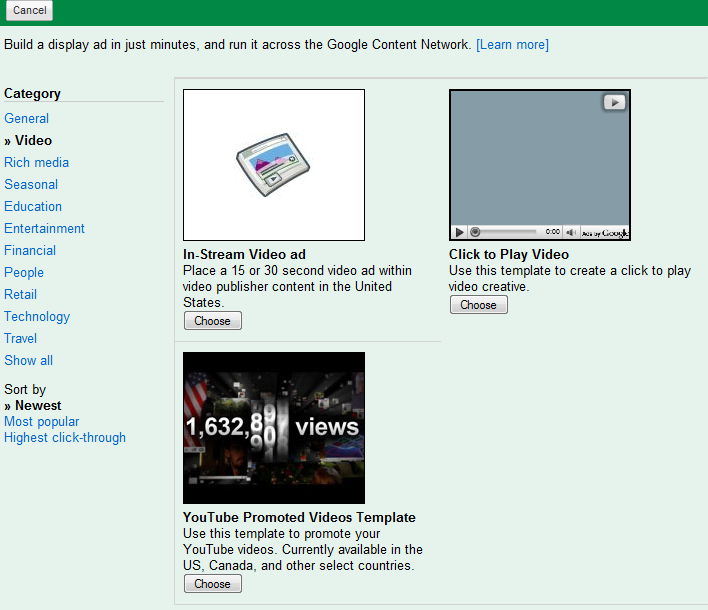Click the In-Stream Video ad thumbnail
This screenshot has height=610, width=708.
[x=274, y=165]
